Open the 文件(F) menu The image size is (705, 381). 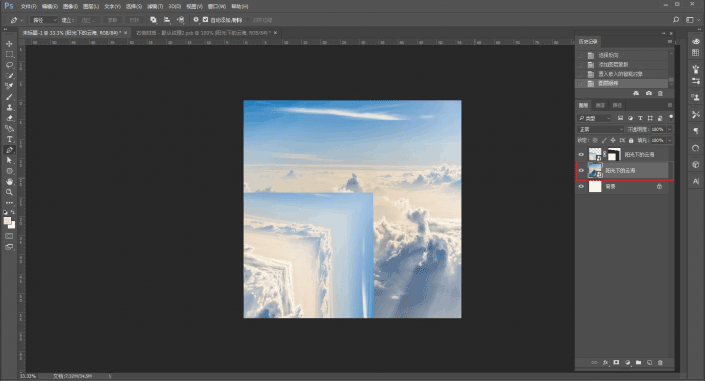(x=28, y=6)
